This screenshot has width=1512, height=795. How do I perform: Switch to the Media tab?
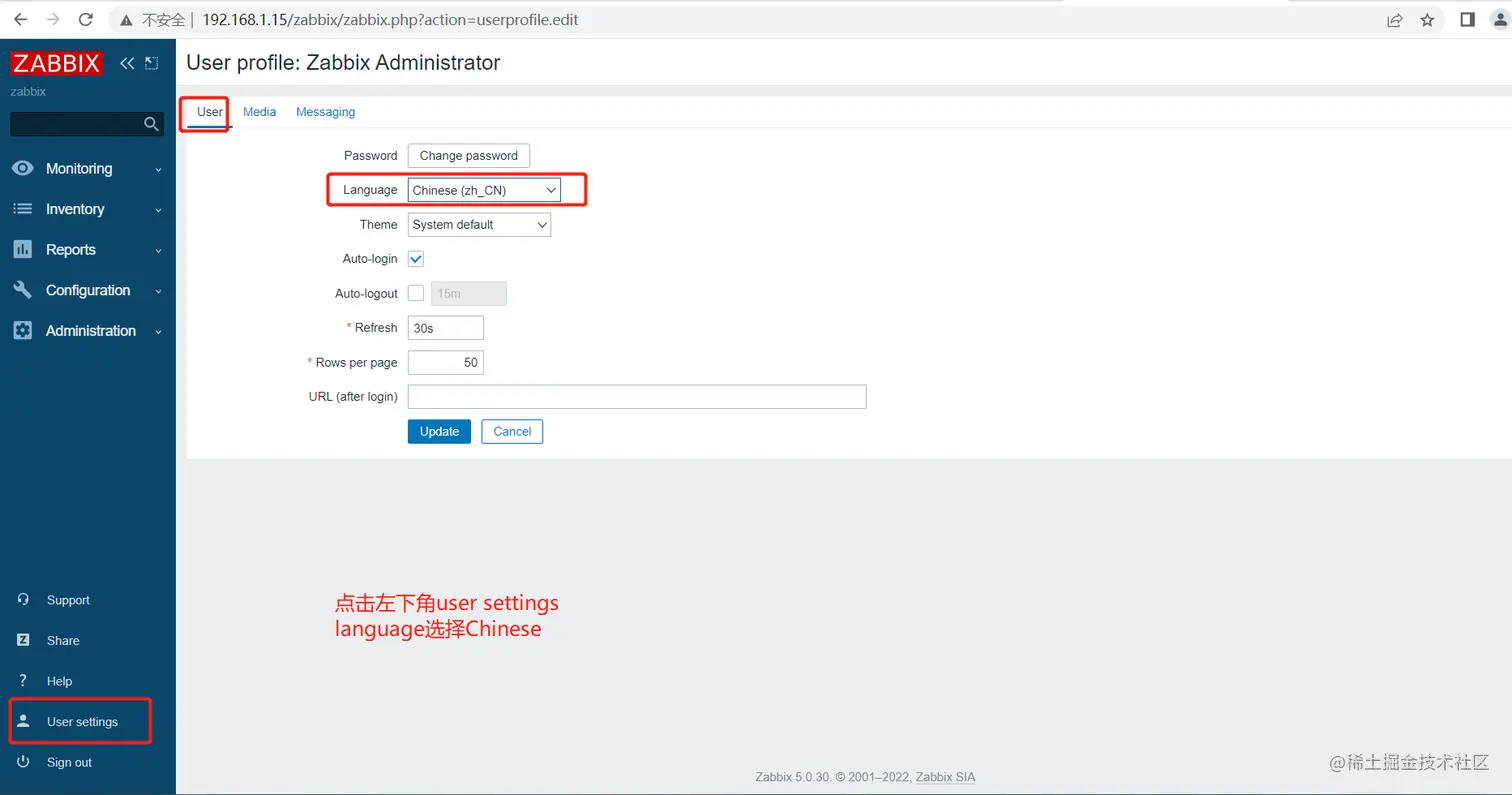tap(259, 112)
